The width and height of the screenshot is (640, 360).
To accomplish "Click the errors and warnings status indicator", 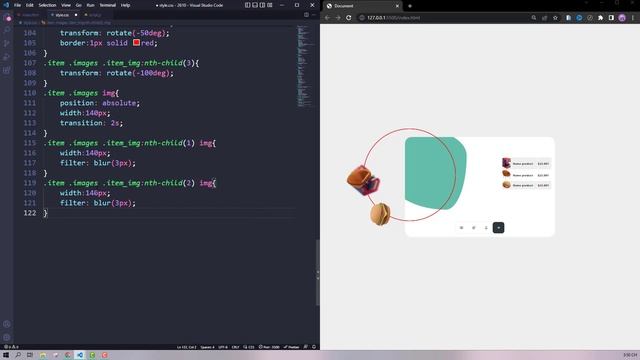I will [x=11, y=347].
